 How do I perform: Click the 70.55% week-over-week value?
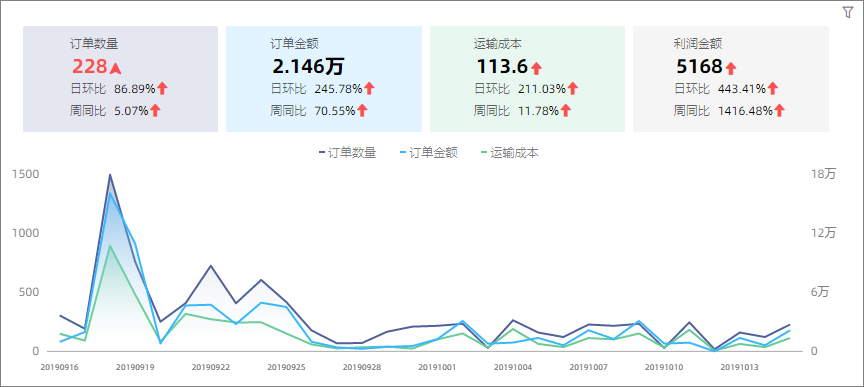click(x=334, y=111)
